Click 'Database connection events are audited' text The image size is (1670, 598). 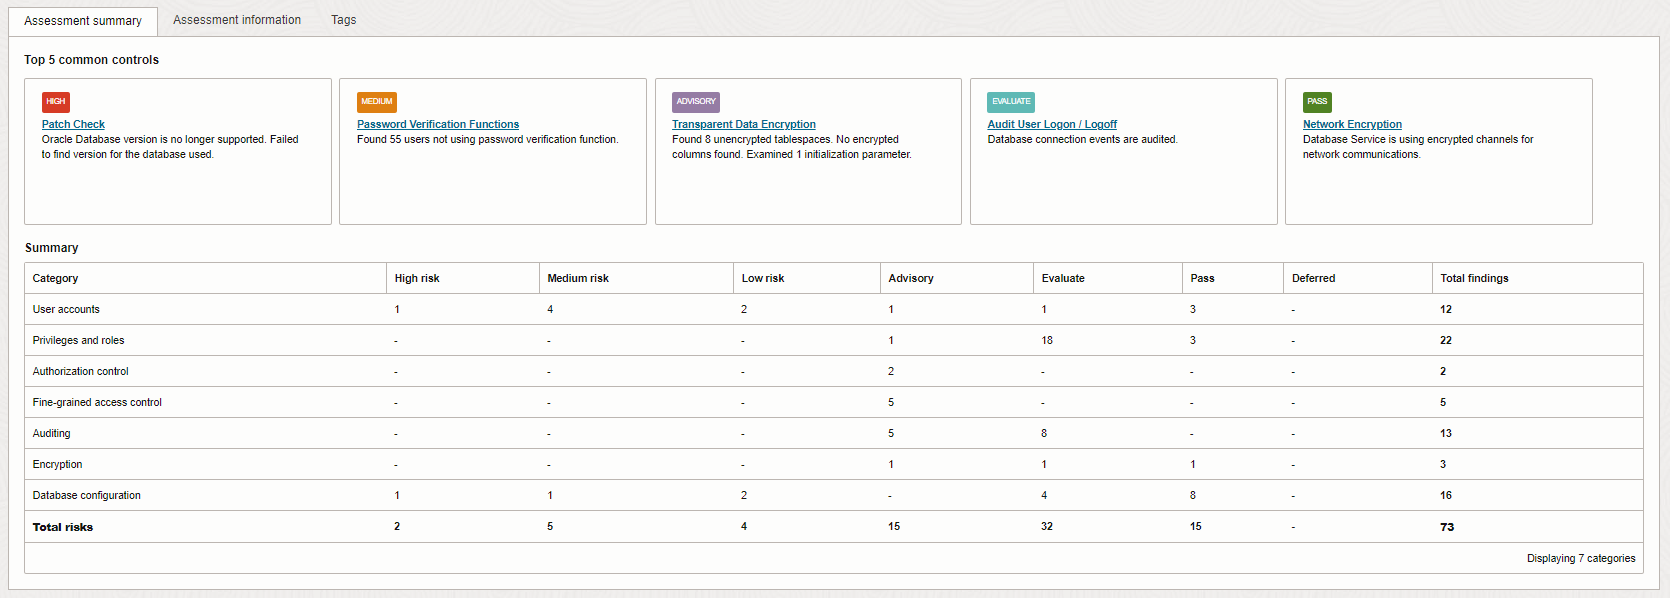coord(1082,139)
